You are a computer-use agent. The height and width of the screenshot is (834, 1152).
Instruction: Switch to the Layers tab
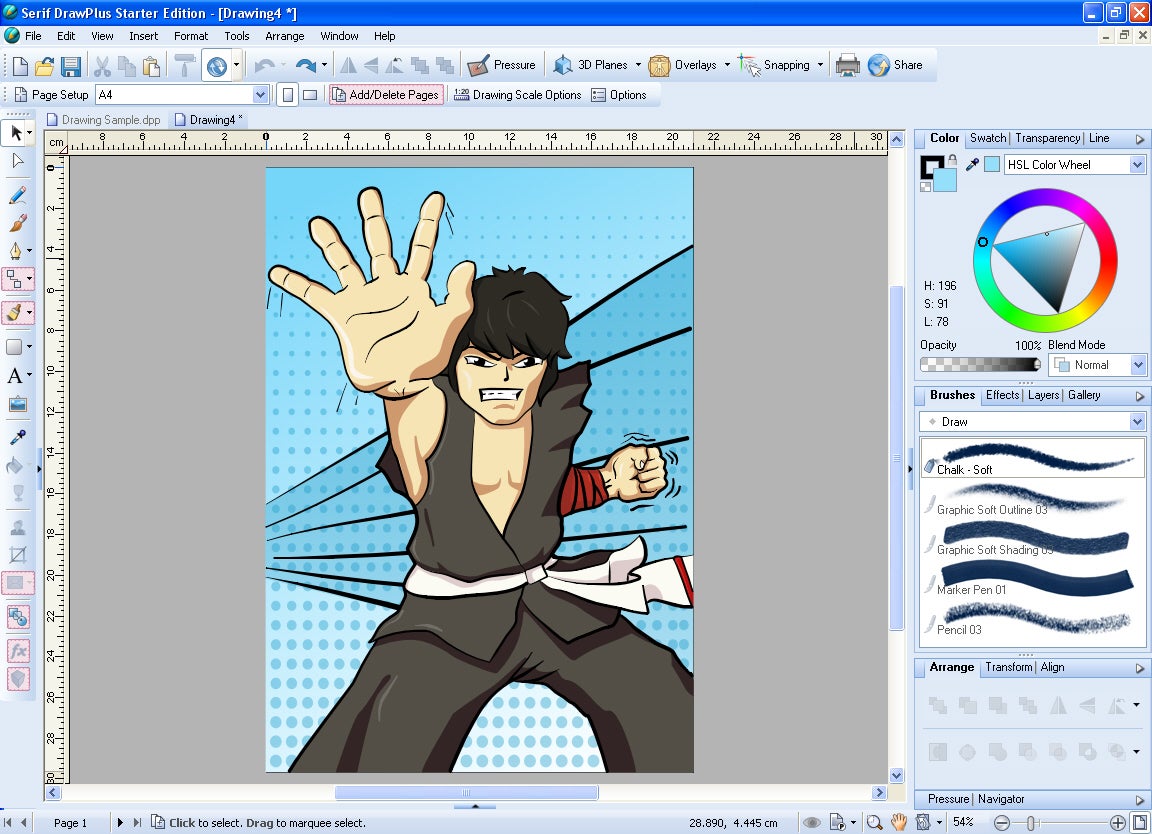1043,395
